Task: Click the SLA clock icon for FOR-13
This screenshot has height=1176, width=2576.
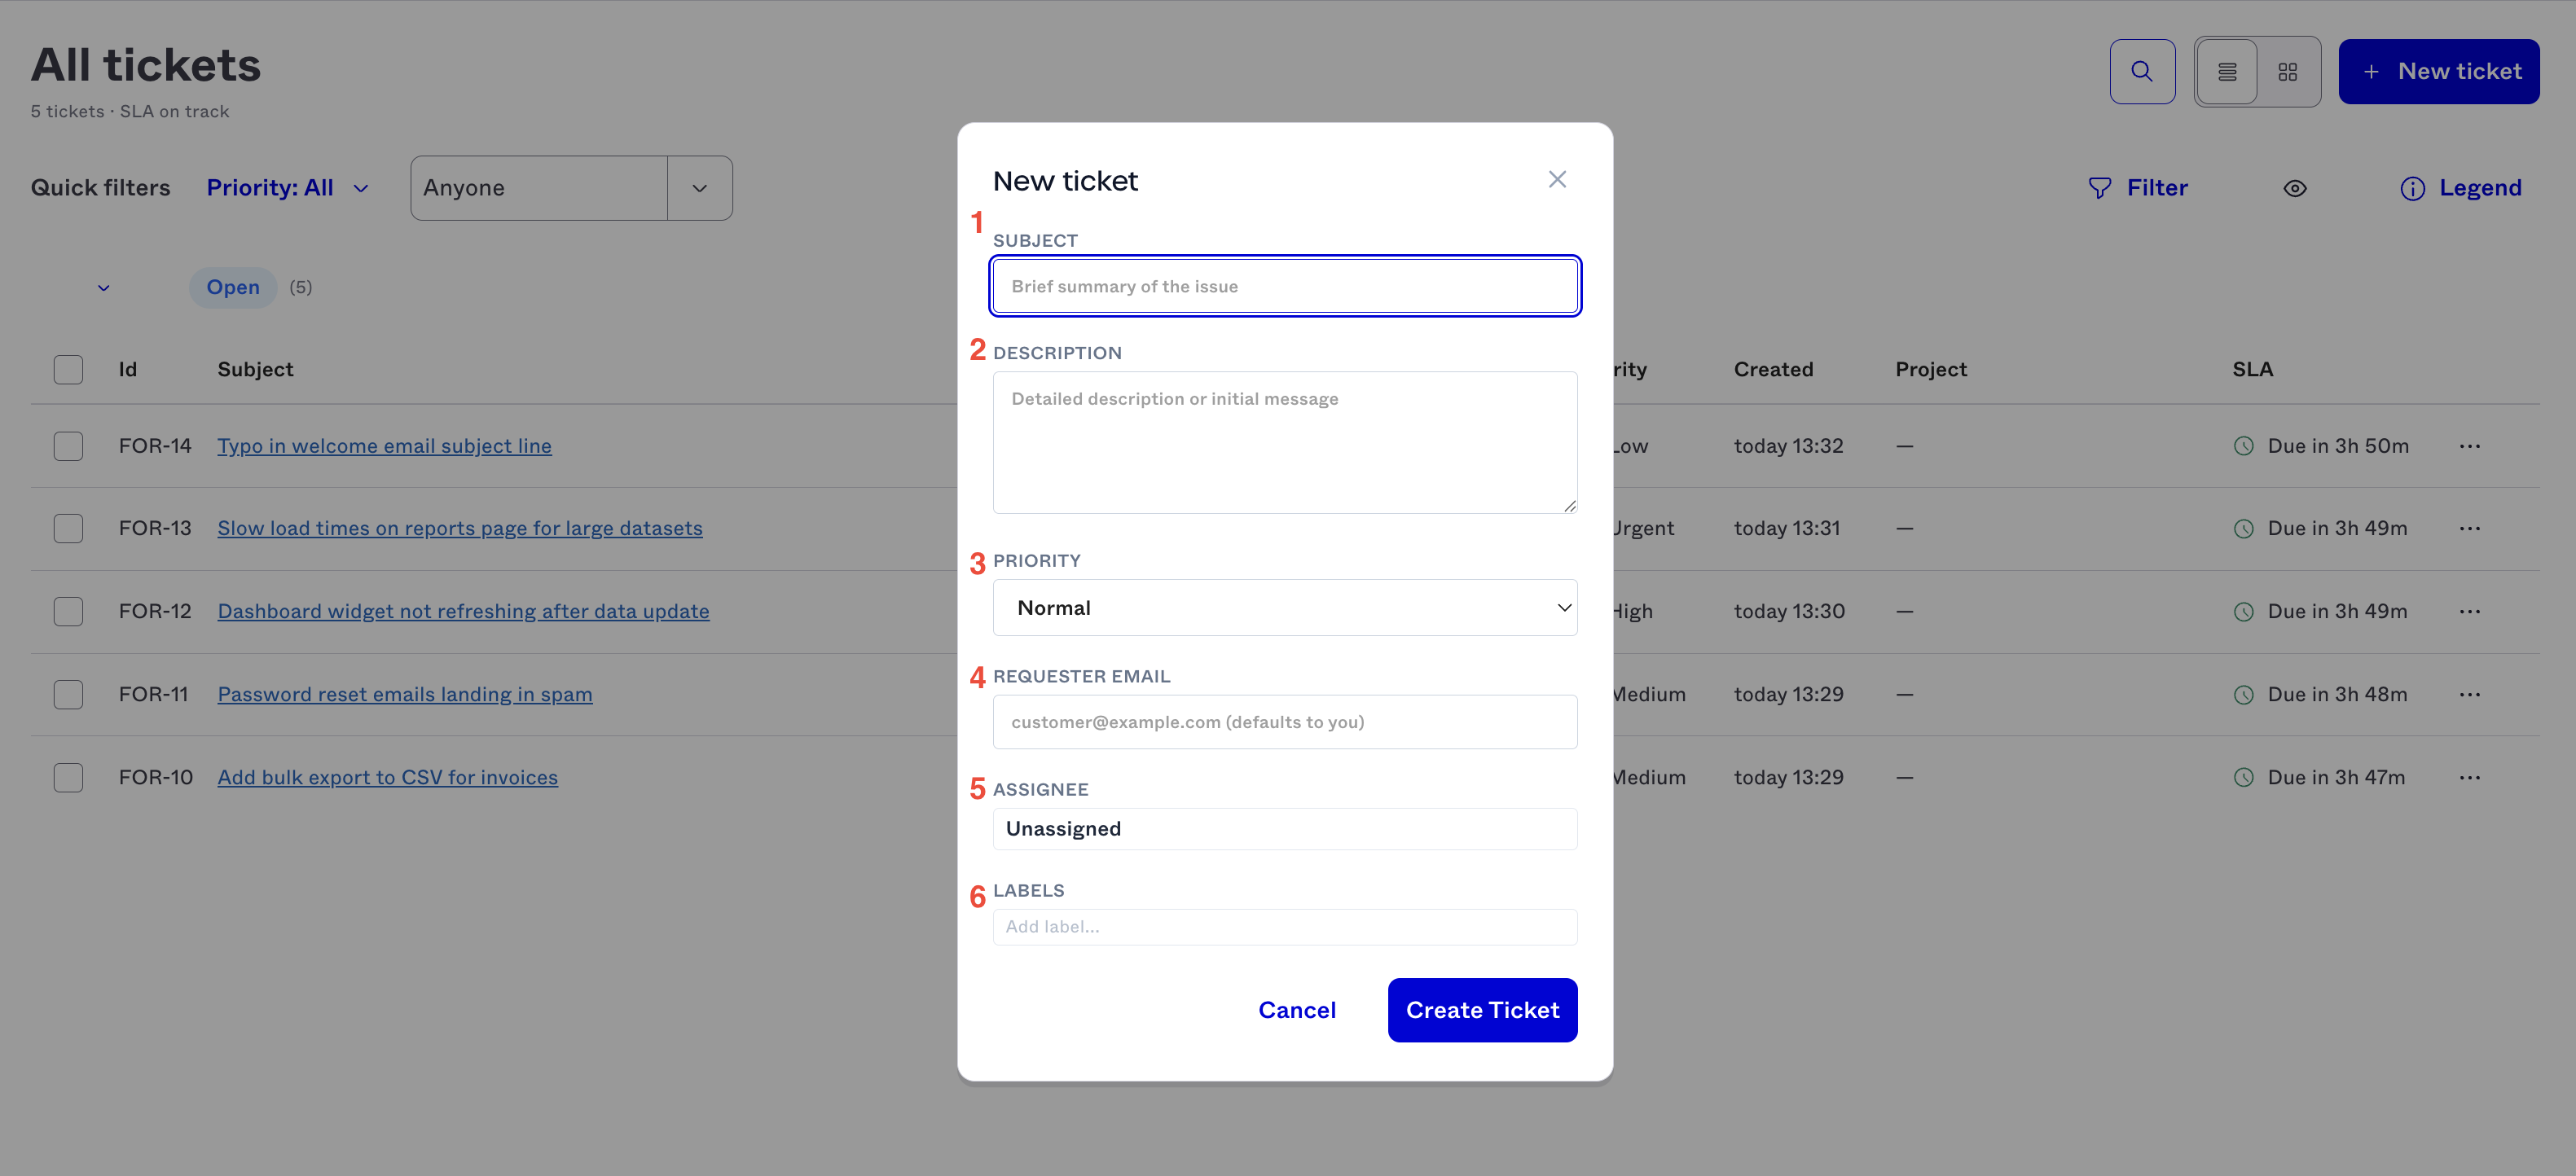Action: pos(2244,528)
